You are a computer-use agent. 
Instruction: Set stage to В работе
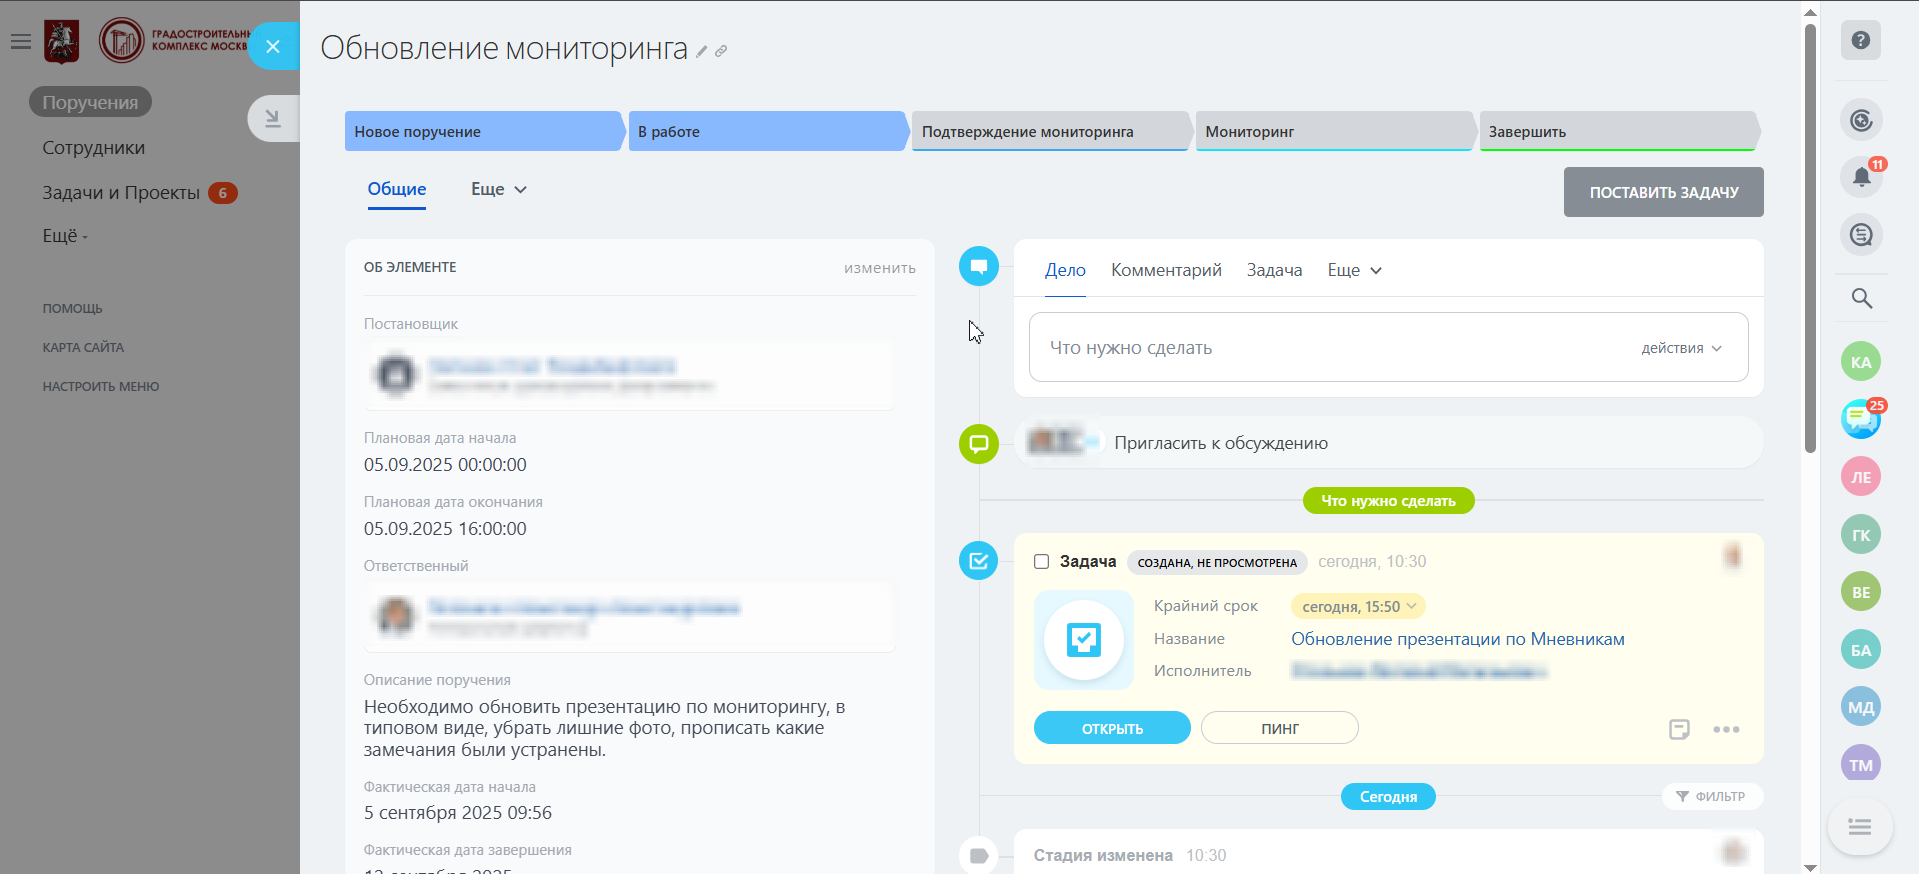click(768, 131)
